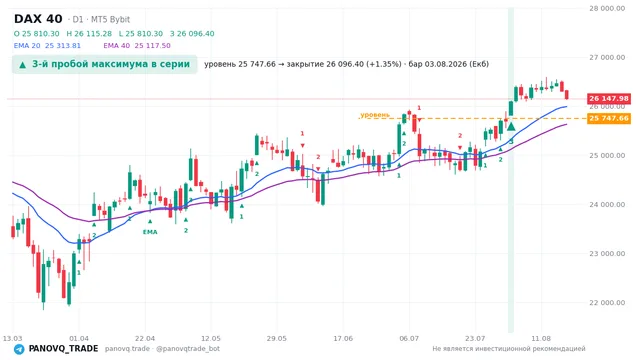
Task: Click the 11.08 date axis label
Action: tap(541, 338)
